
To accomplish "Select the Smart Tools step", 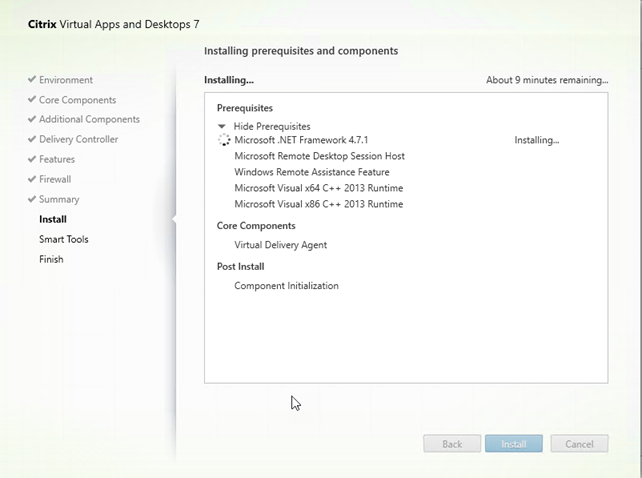I will click(63, 239).
